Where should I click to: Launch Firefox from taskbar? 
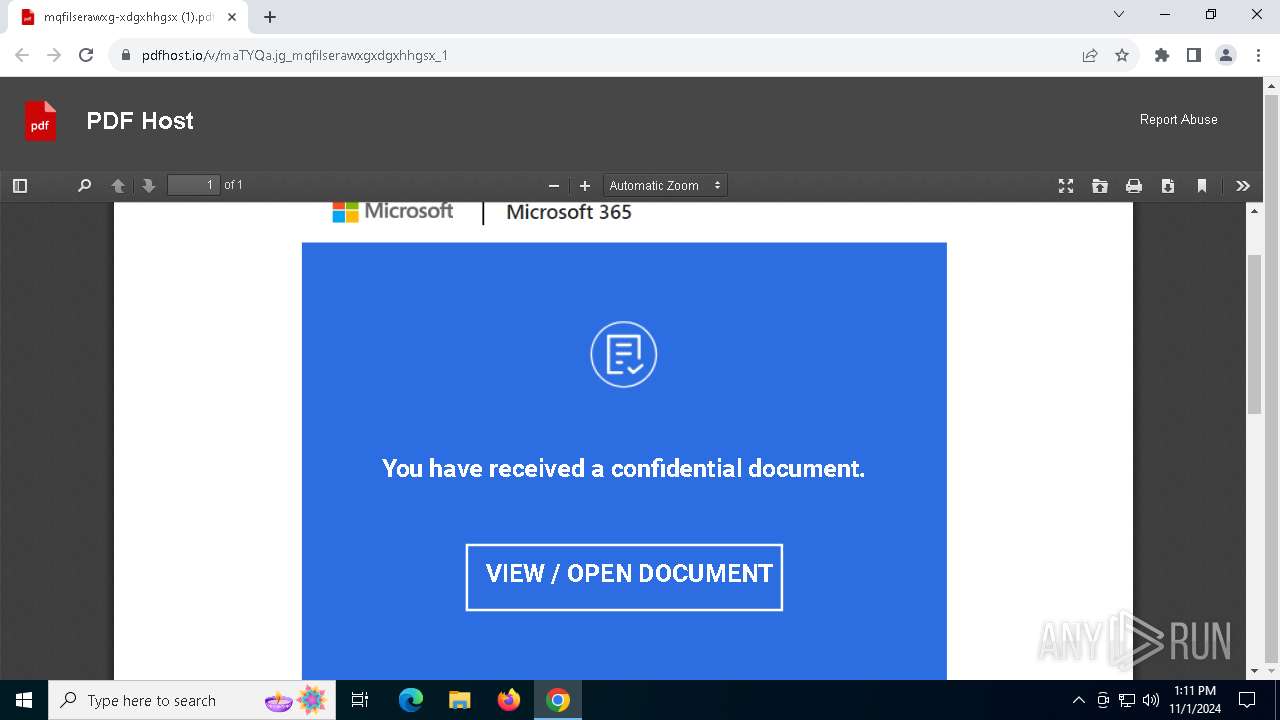click(x=509, y=700)
